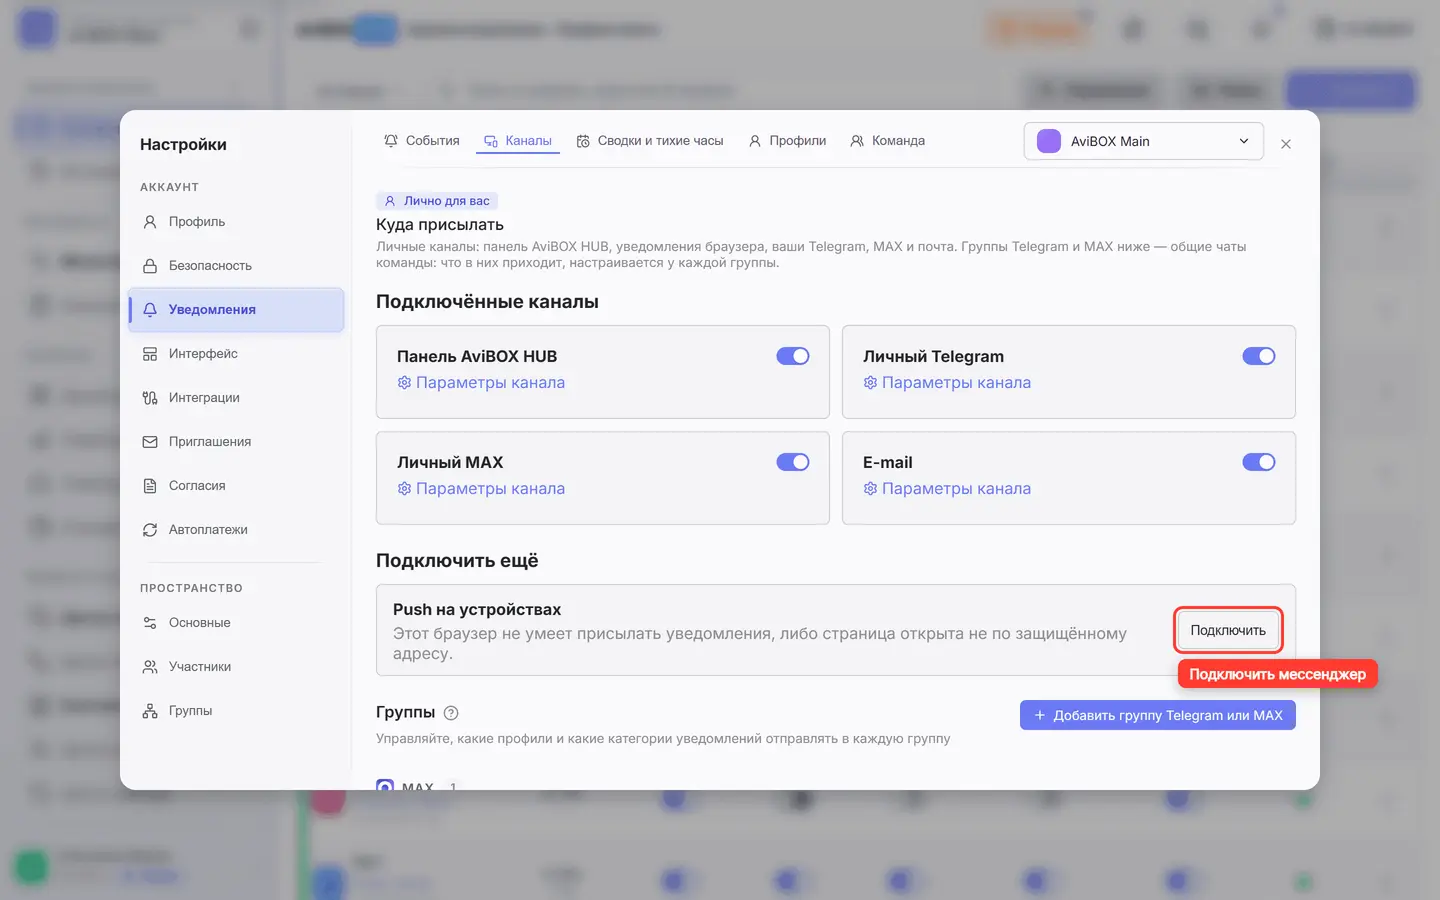Image resolution: width=1440 pixels, height=900 pixels.
Task: Click the Лично для вас badge
Action: tap(437, 201)
